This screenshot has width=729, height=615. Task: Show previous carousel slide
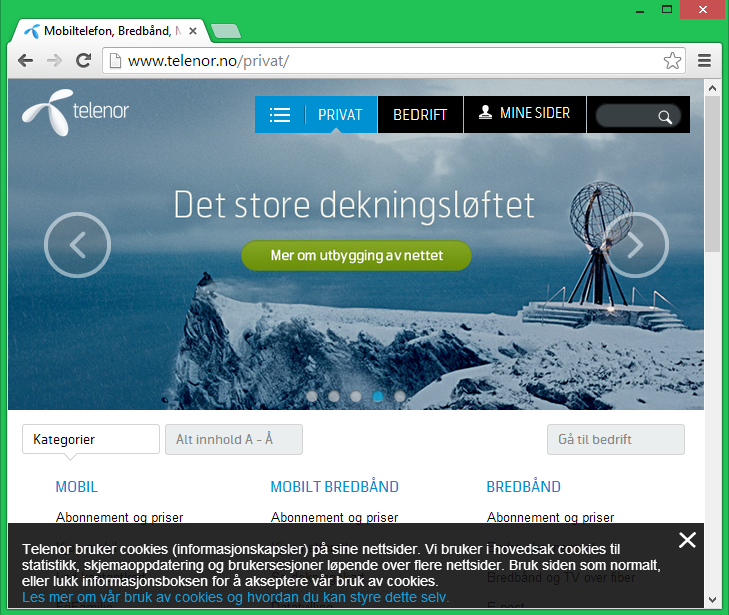tap(78, 245)
